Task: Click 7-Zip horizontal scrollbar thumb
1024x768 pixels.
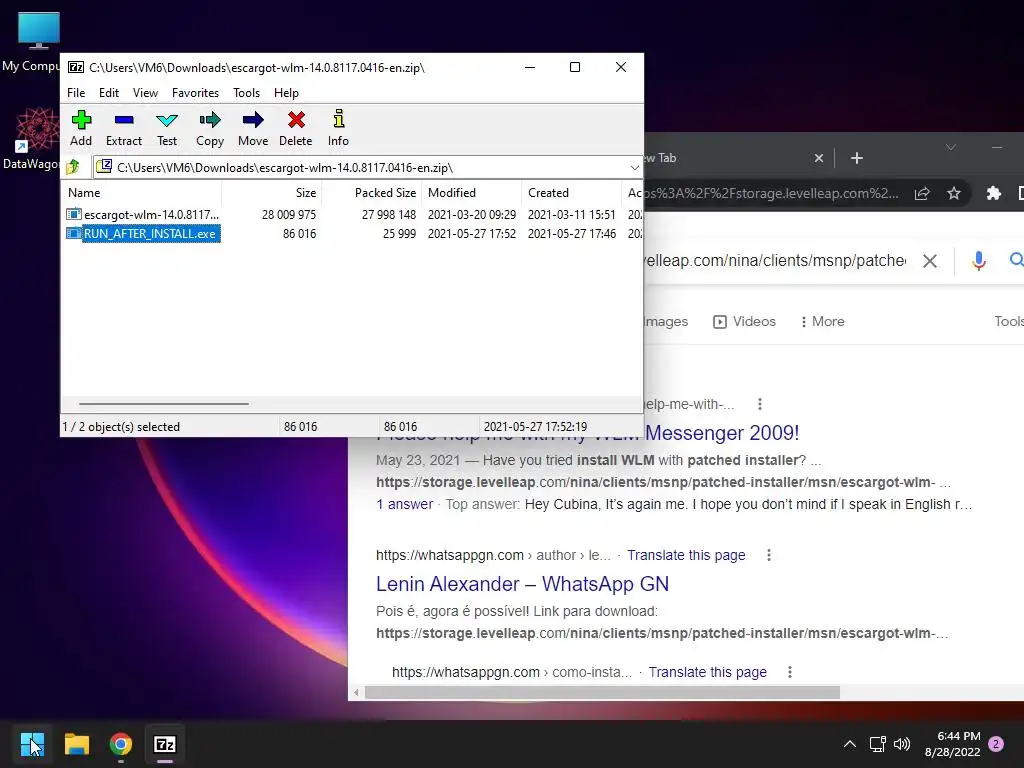Action: [164, 404]
